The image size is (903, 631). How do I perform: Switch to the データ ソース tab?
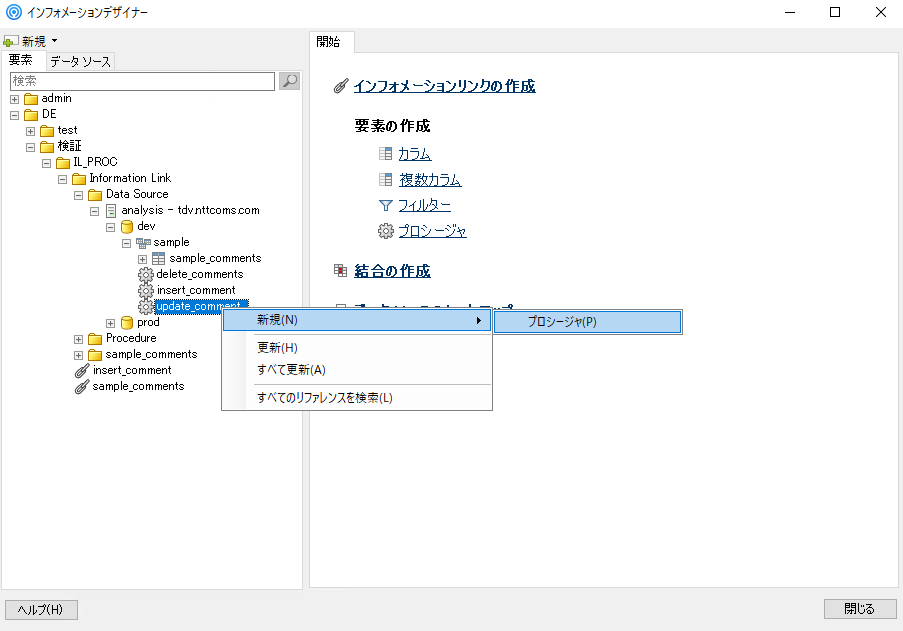coord(80,61)
